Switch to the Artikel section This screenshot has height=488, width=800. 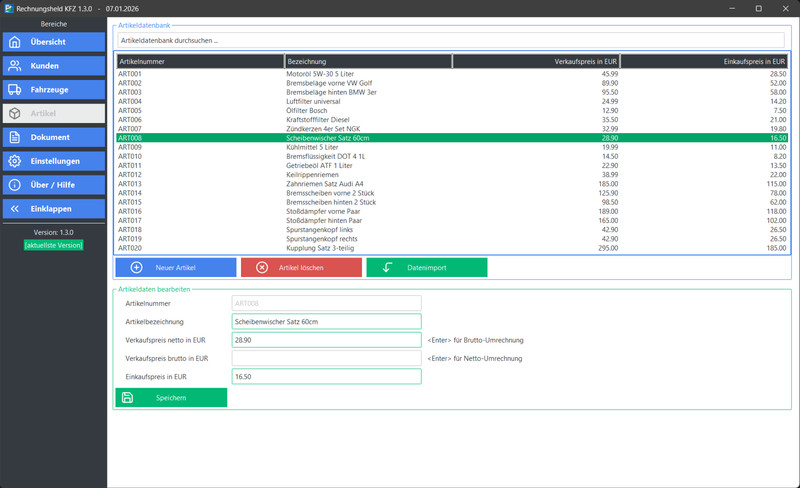coord(54,113)
